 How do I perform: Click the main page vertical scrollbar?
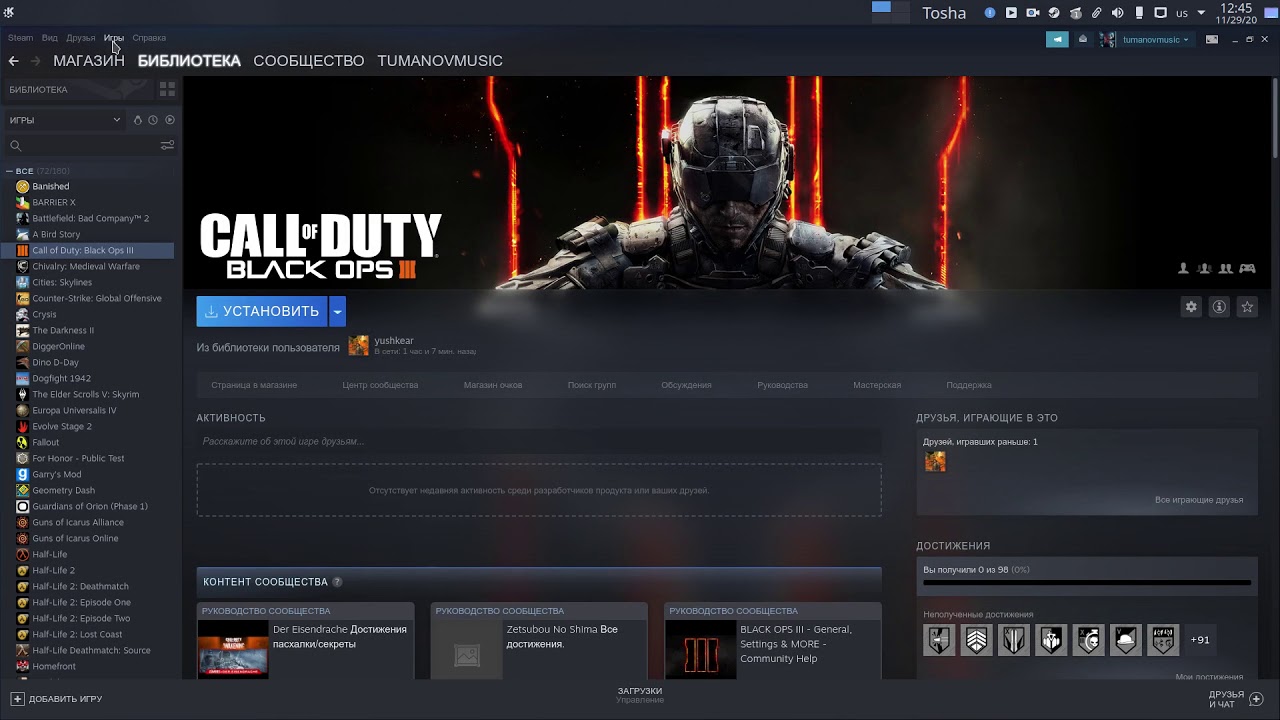(1275, 117)
